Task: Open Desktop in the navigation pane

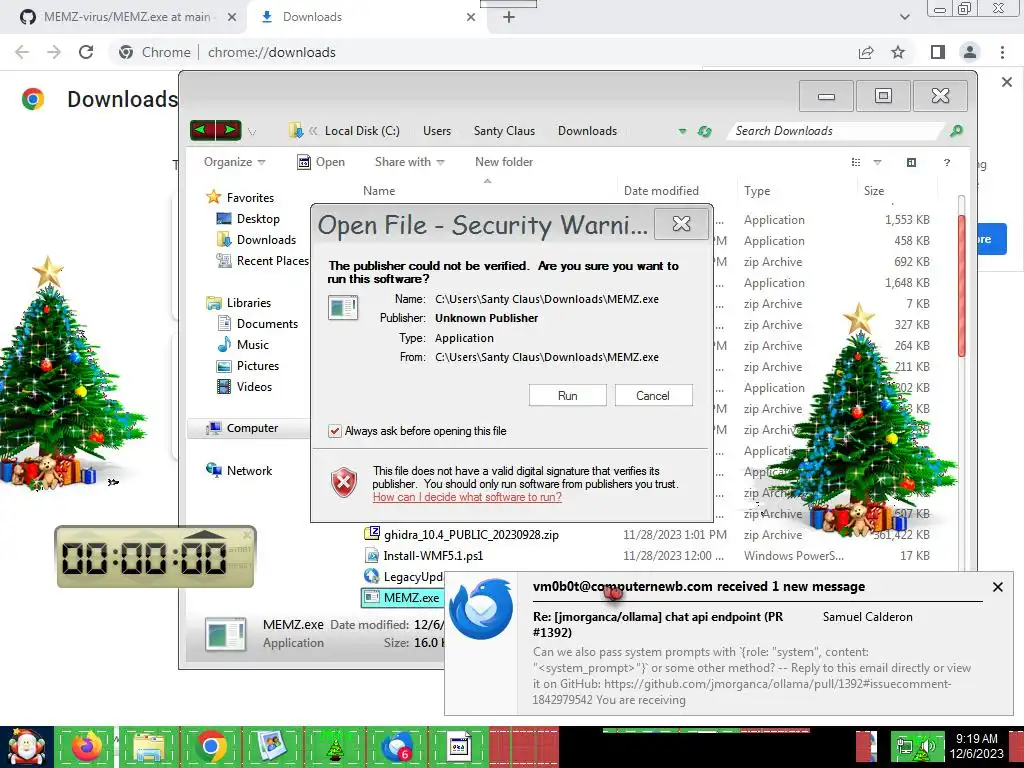Action: point(248,219)
